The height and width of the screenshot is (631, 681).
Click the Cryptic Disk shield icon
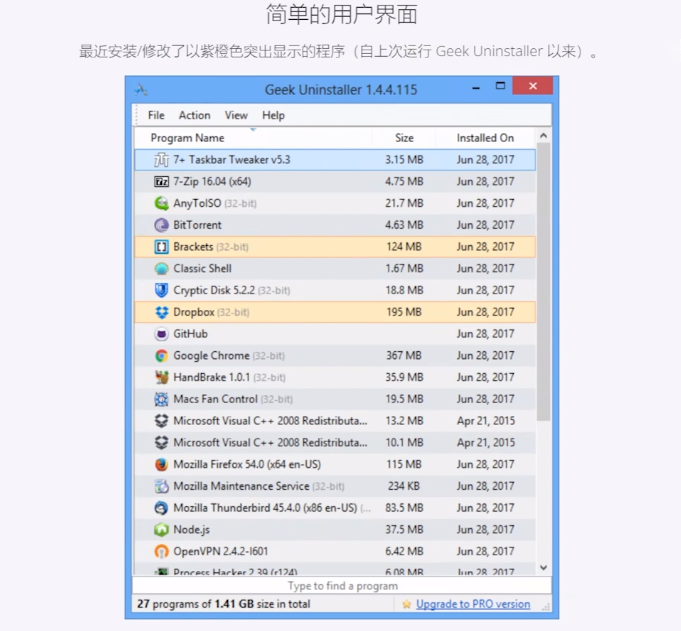coord(162,290)
